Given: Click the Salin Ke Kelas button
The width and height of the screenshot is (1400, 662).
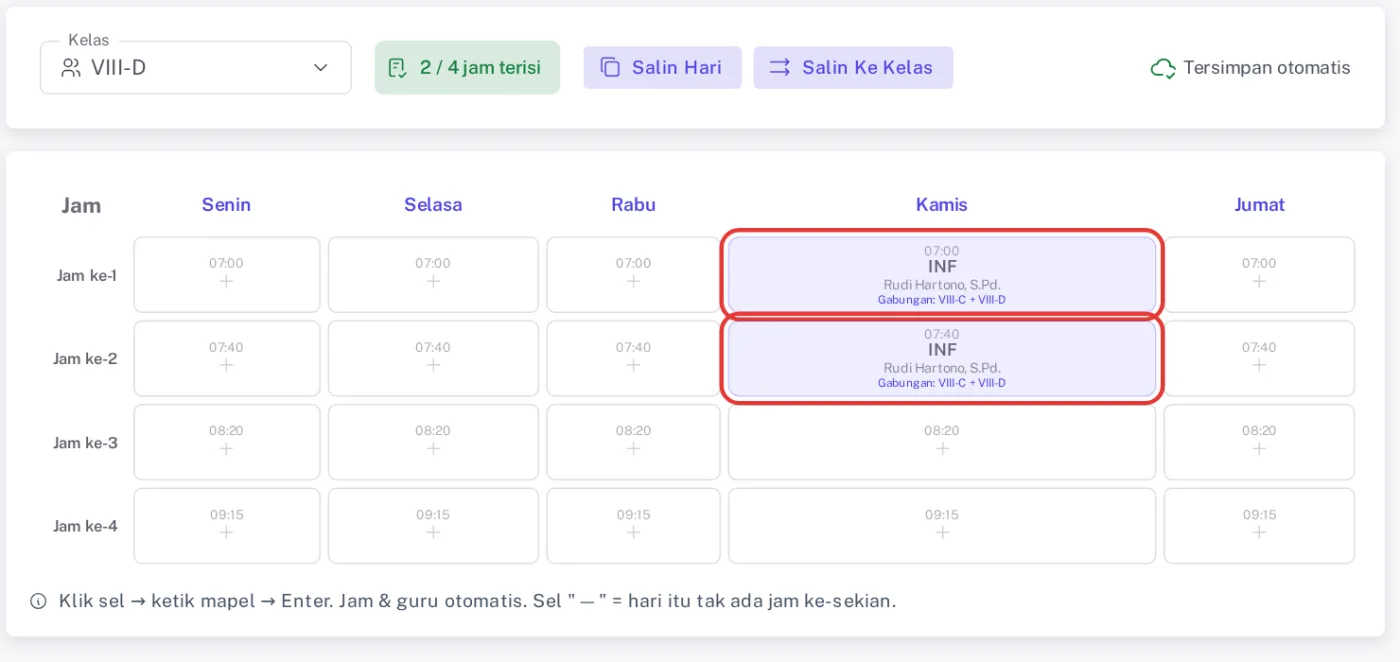Looking at the screenshot, I should (x=853, y=67).
